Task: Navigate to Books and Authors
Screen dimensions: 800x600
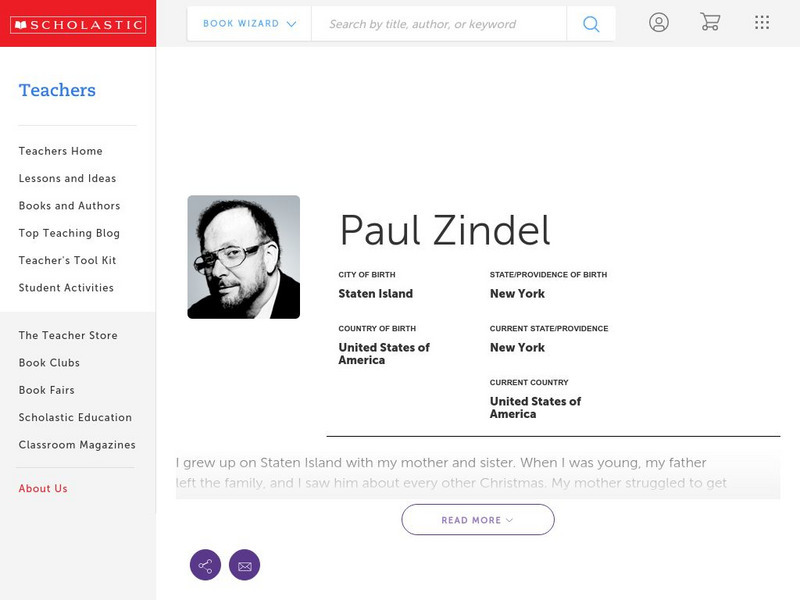Action: coord(69,206)
